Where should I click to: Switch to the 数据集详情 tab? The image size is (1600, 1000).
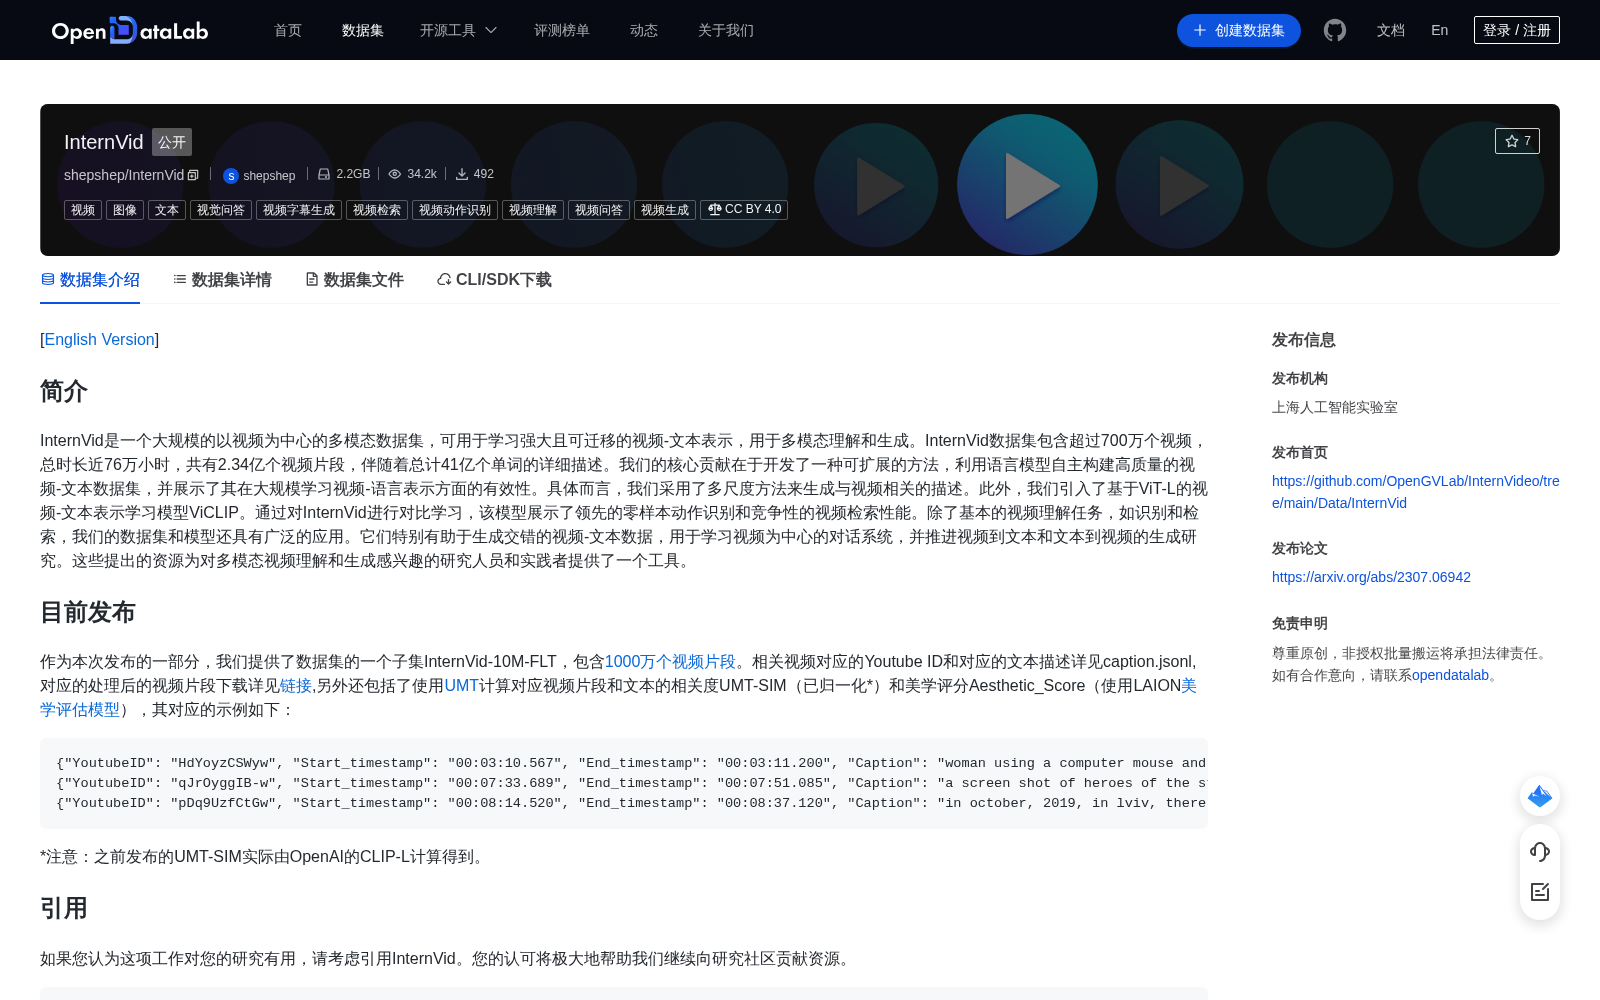coord(222,280)
